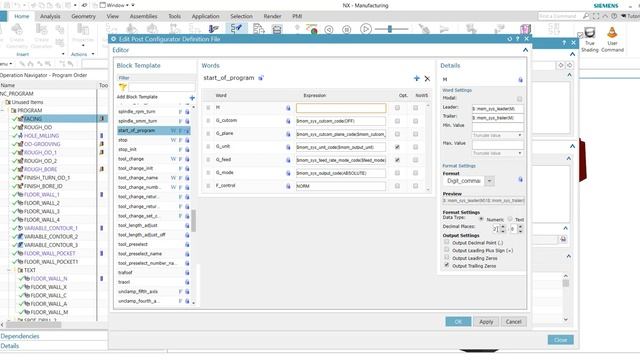This screenshot has width=640, height=360.
Task: Click True Shading icon in ribbon
Action: (589, 33)
